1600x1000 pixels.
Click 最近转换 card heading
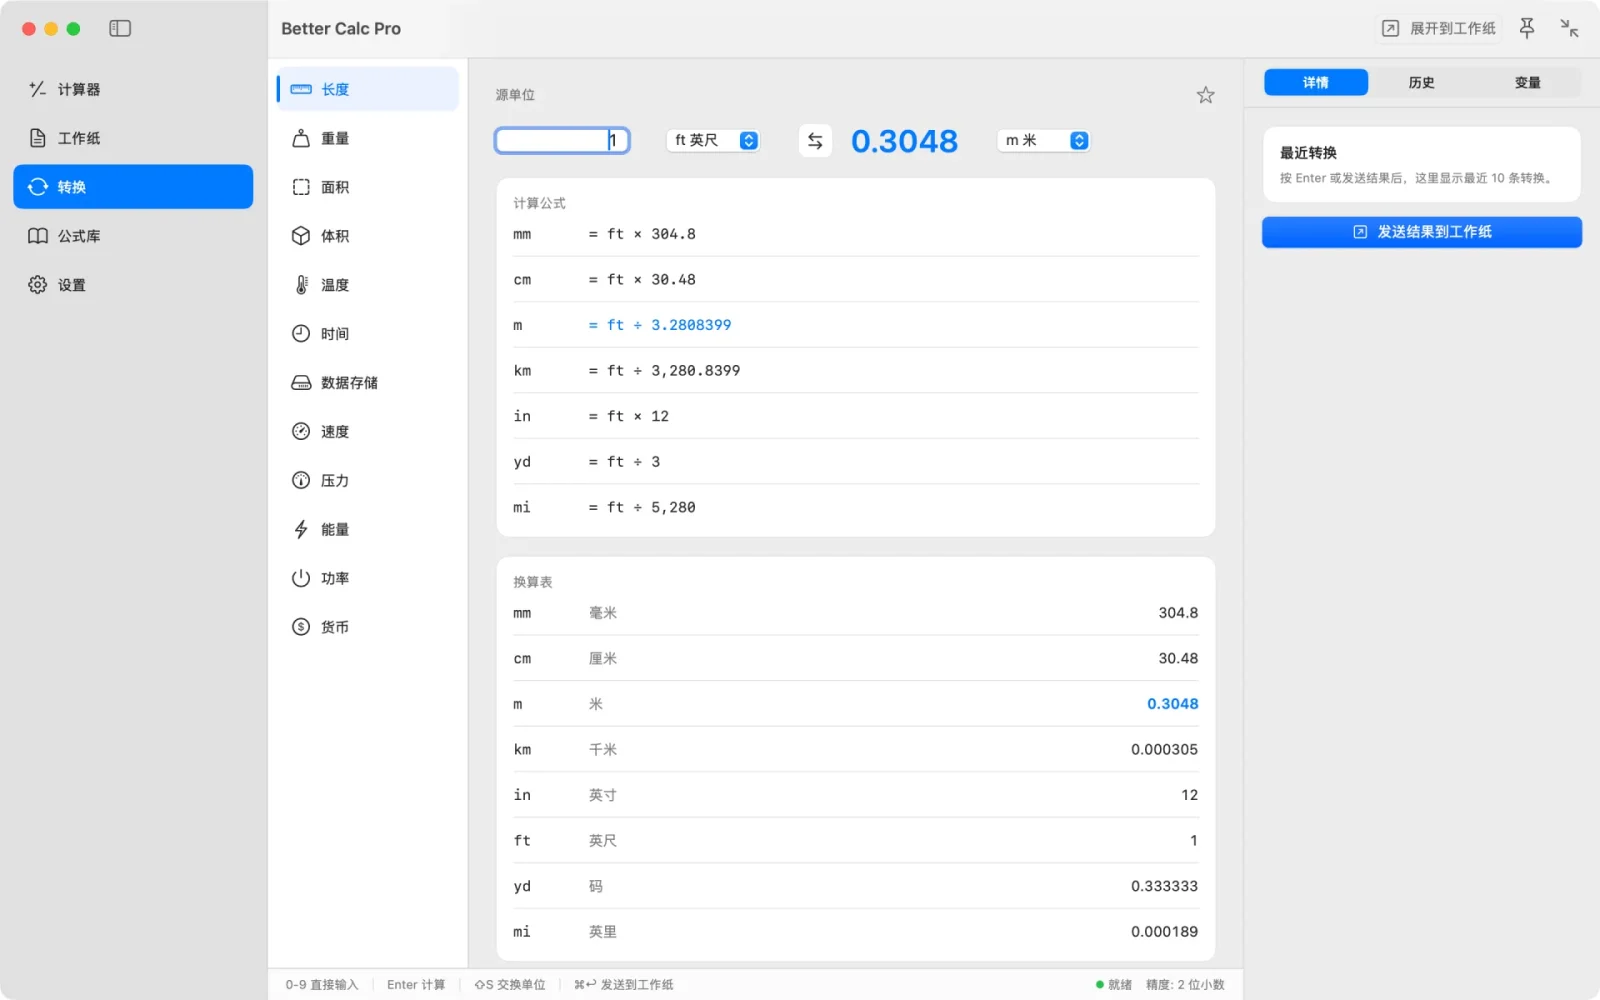tap(1308, 153)
